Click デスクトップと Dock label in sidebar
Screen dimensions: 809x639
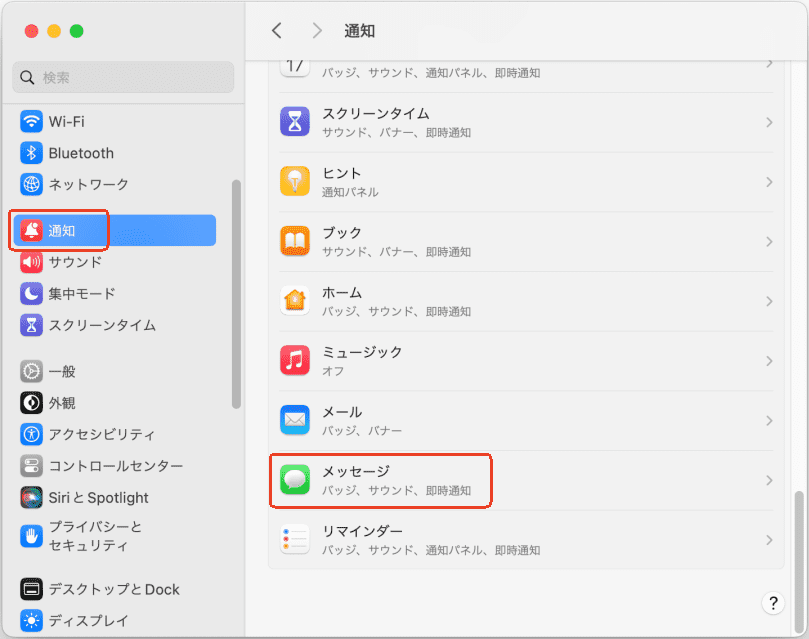tap(114, 589)
